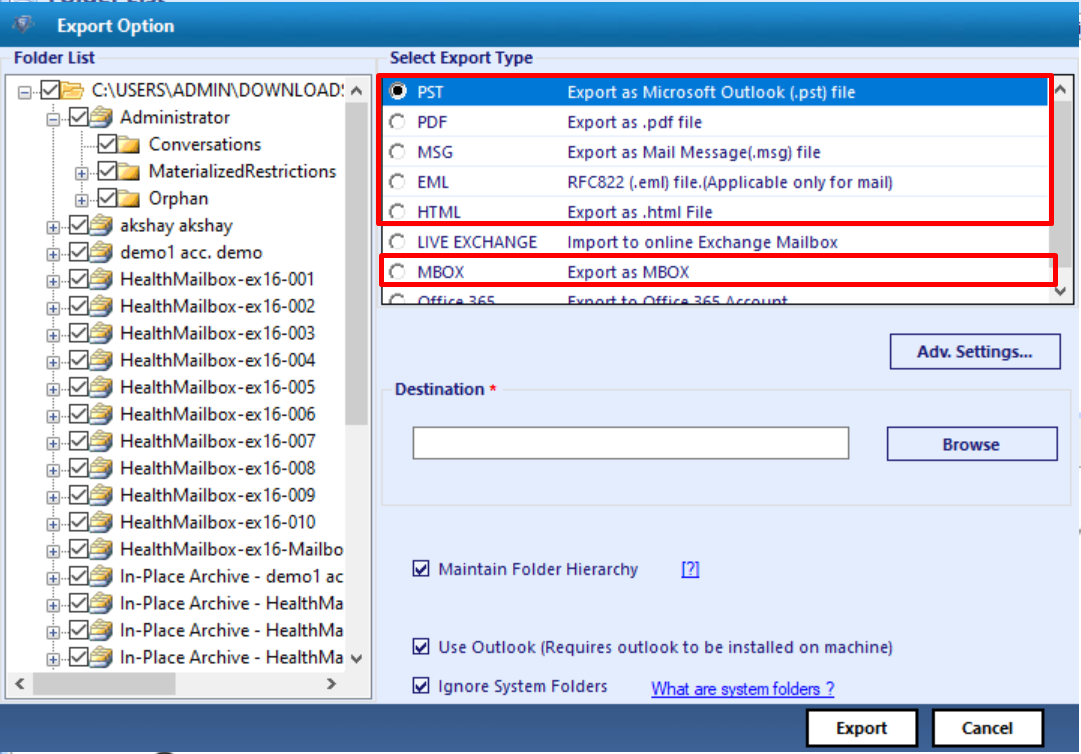Collapse the root C:\USERS\ADMIN tree node
Screen dimensions: 1081x754
click(25, 92)
